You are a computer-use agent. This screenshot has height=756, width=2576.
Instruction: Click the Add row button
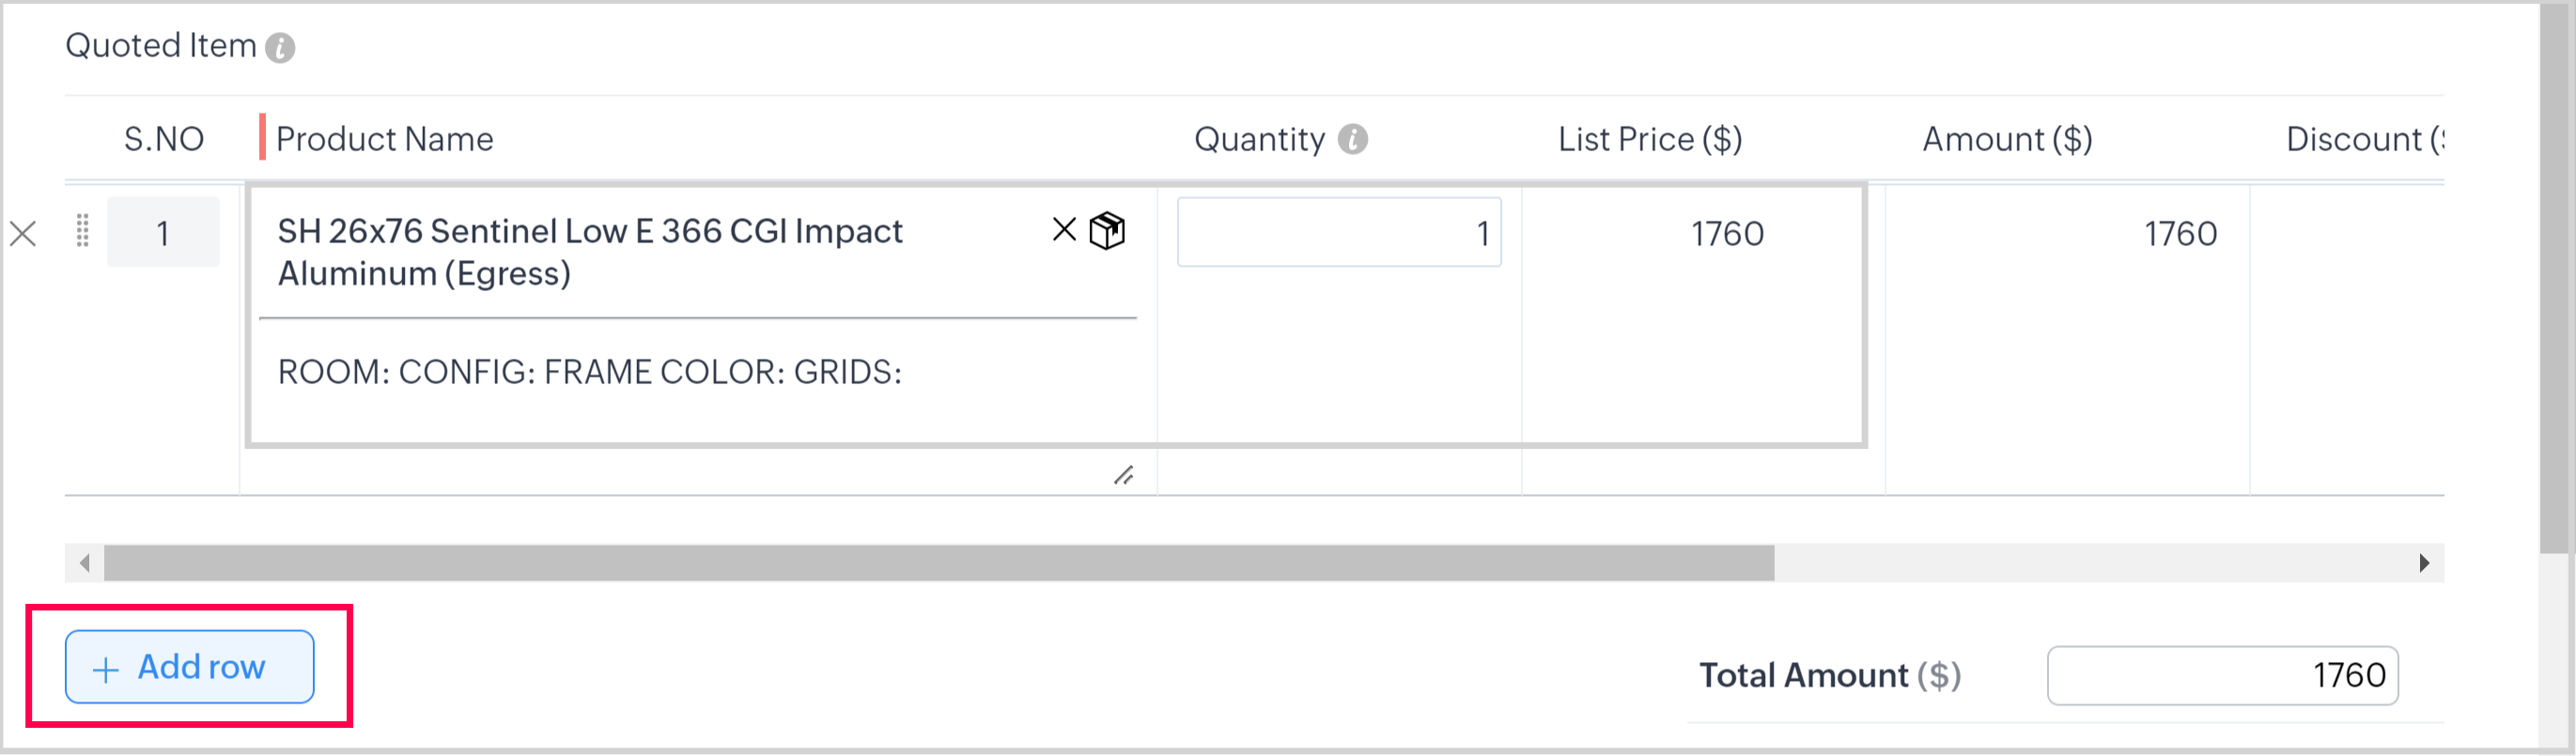click(190, 667)
